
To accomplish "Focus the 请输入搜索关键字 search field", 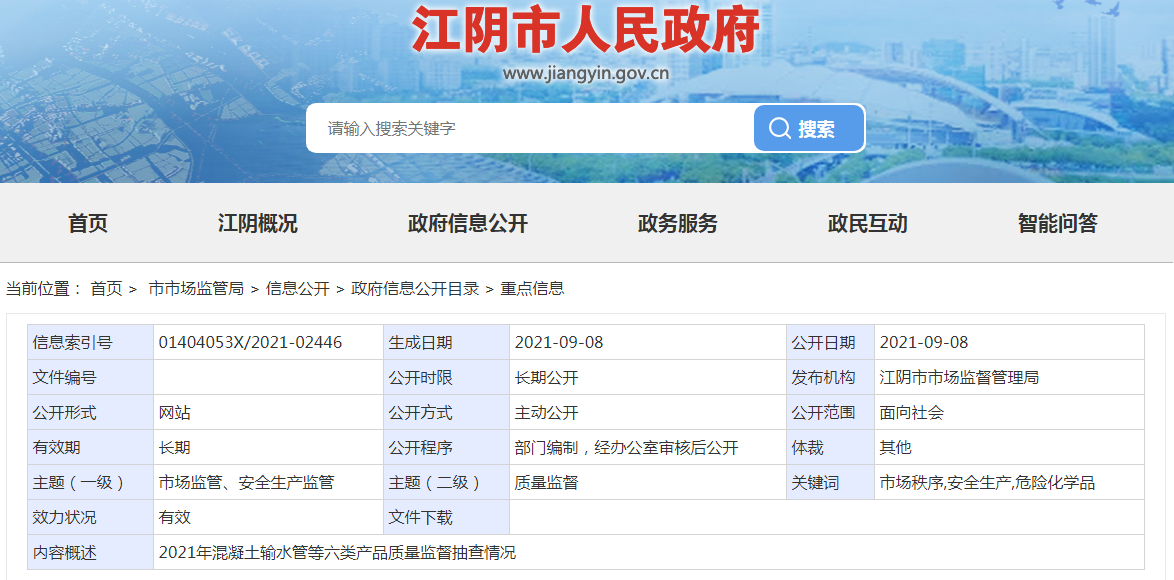I will point(530,128).
